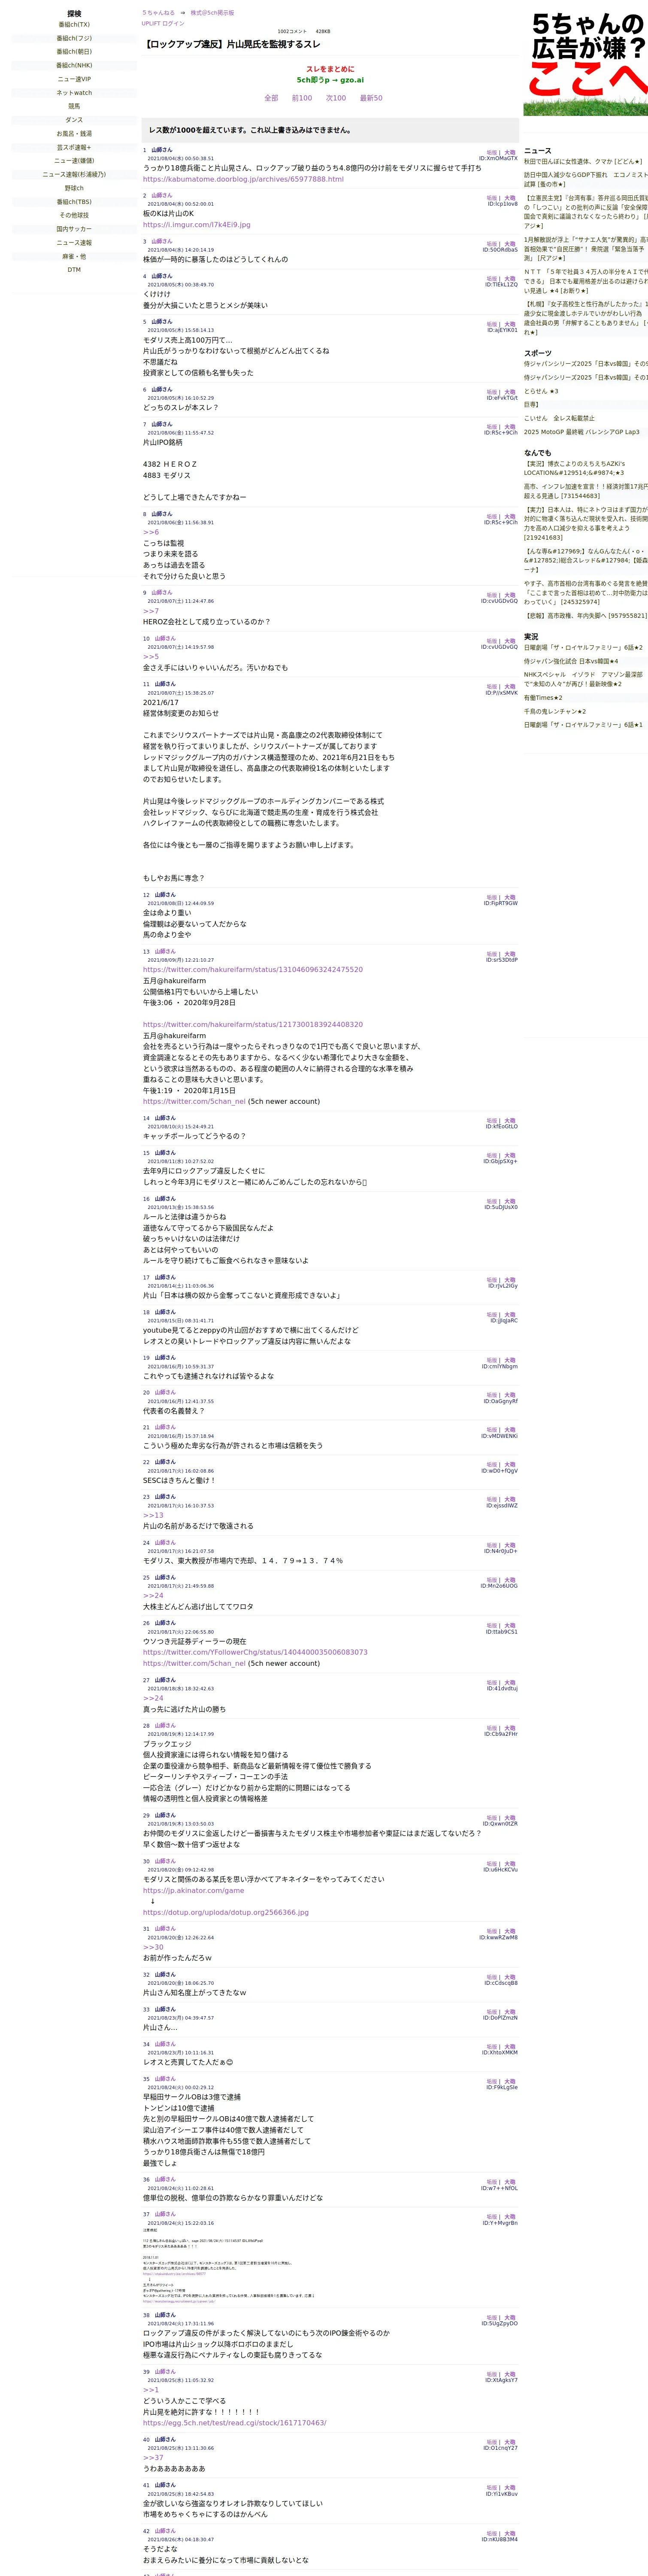Open 番組ch(TBS) sidebar board
Viewport: 648px width, 2576px height.
point(74,202)
